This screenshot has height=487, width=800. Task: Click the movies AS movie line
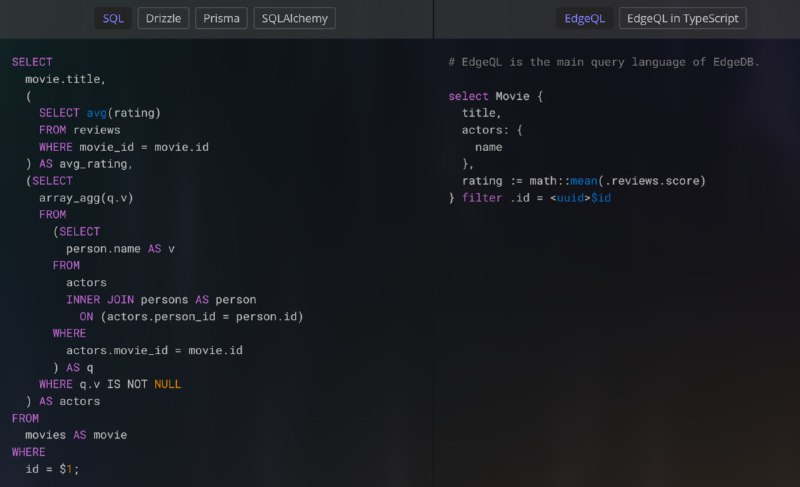click(76, 435)
